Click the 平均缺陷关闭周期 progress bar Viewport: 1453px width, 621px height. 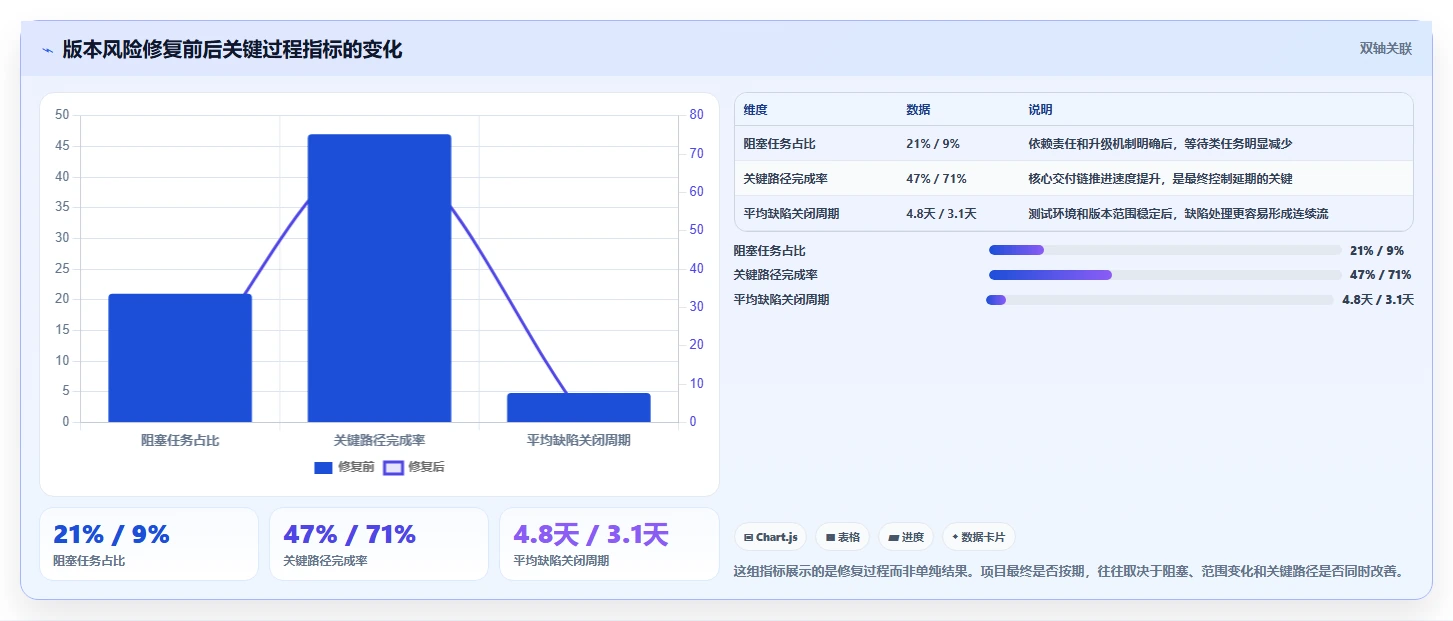(x=1160, y=300)
